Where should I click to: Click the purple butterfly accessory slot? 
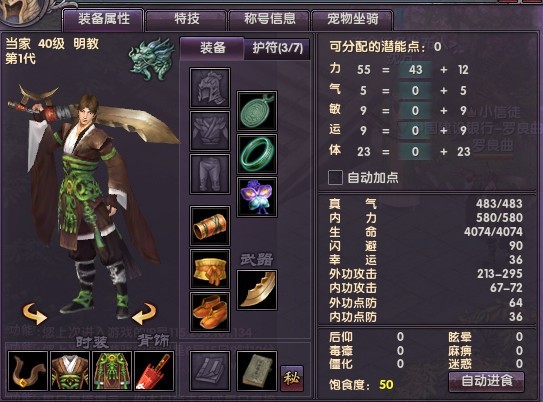pyautogui.click(x=257, y=197)
